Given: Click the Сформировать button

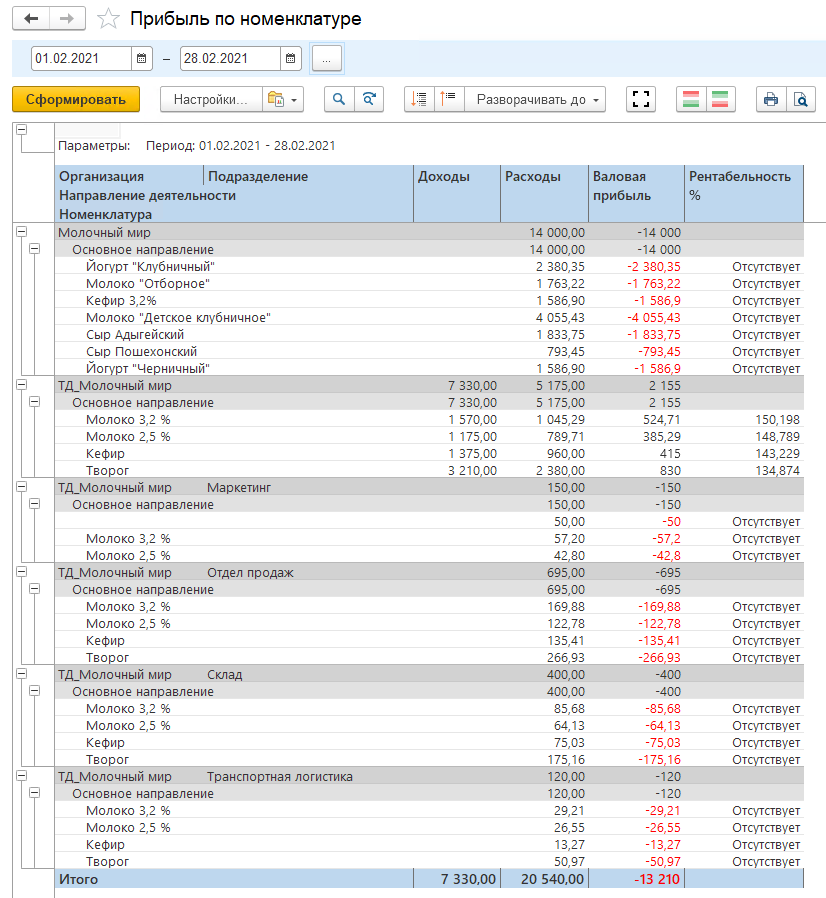Looking at the screenshot, I should click(x=76, y=99).
